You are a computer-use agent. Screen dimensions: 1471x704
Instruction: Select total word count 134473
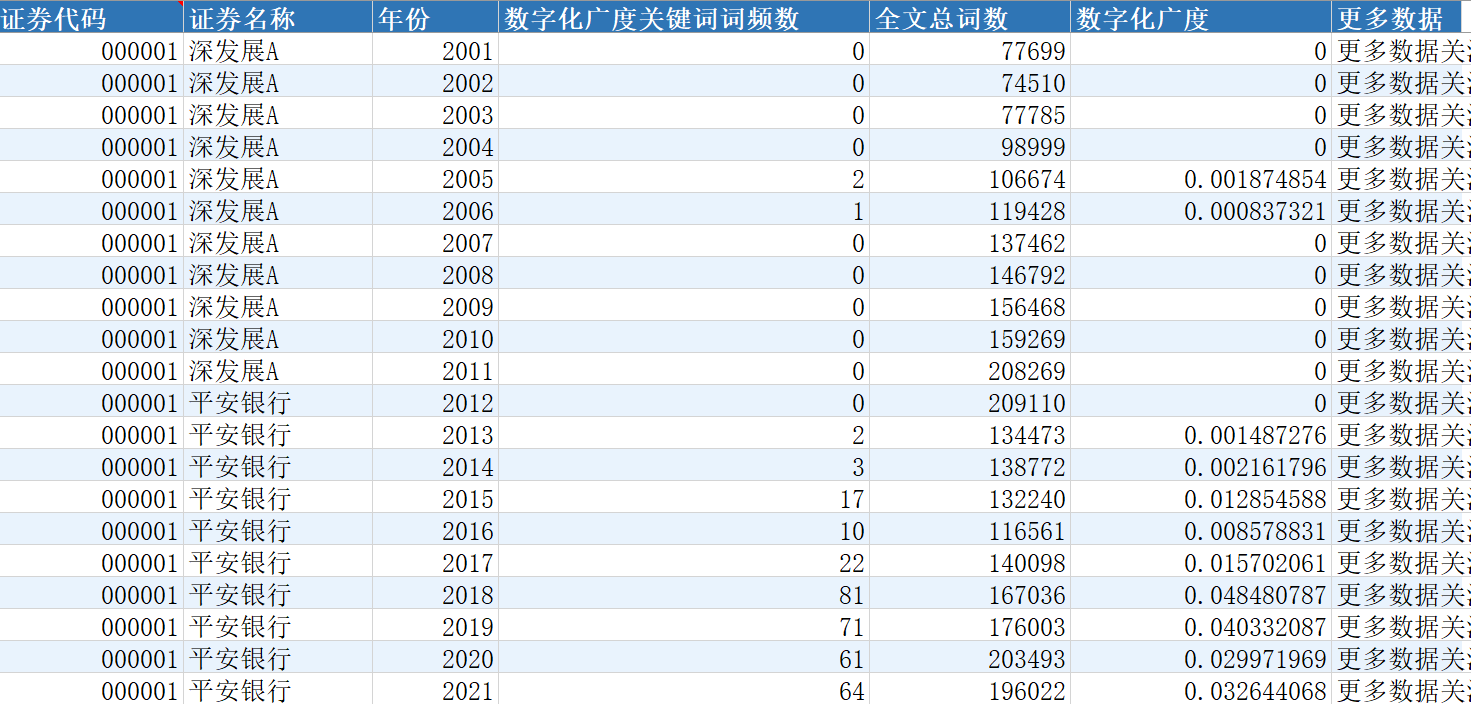[x=970, y=435]
